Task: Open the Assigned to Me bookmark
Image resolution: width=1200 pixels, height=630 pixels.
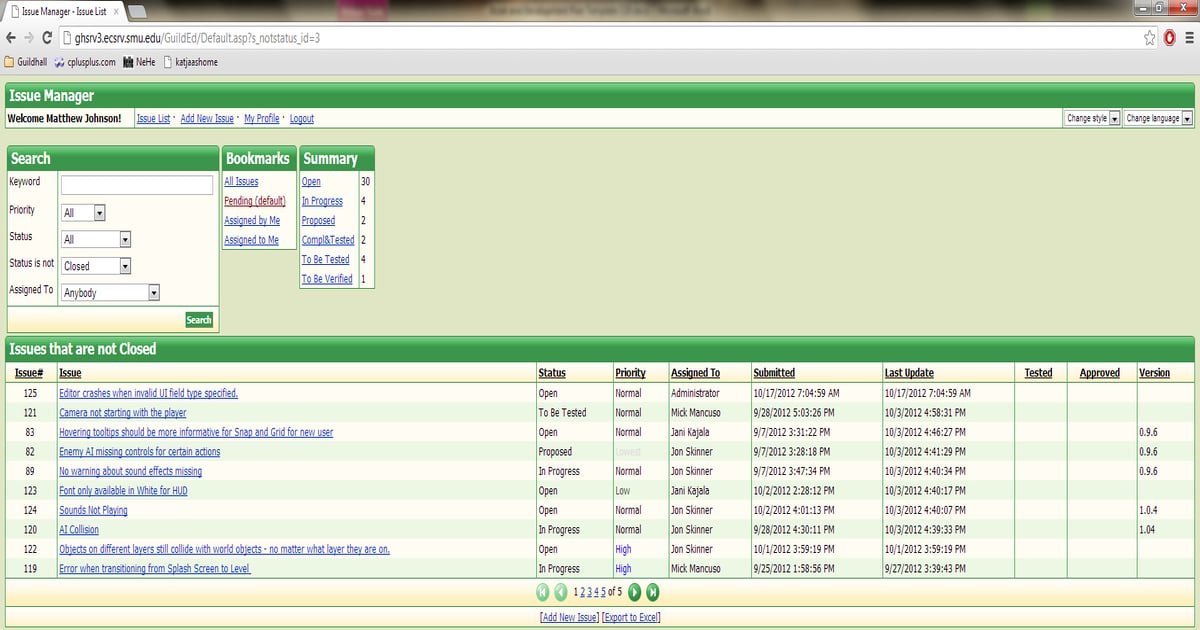Action: [252, 240]
